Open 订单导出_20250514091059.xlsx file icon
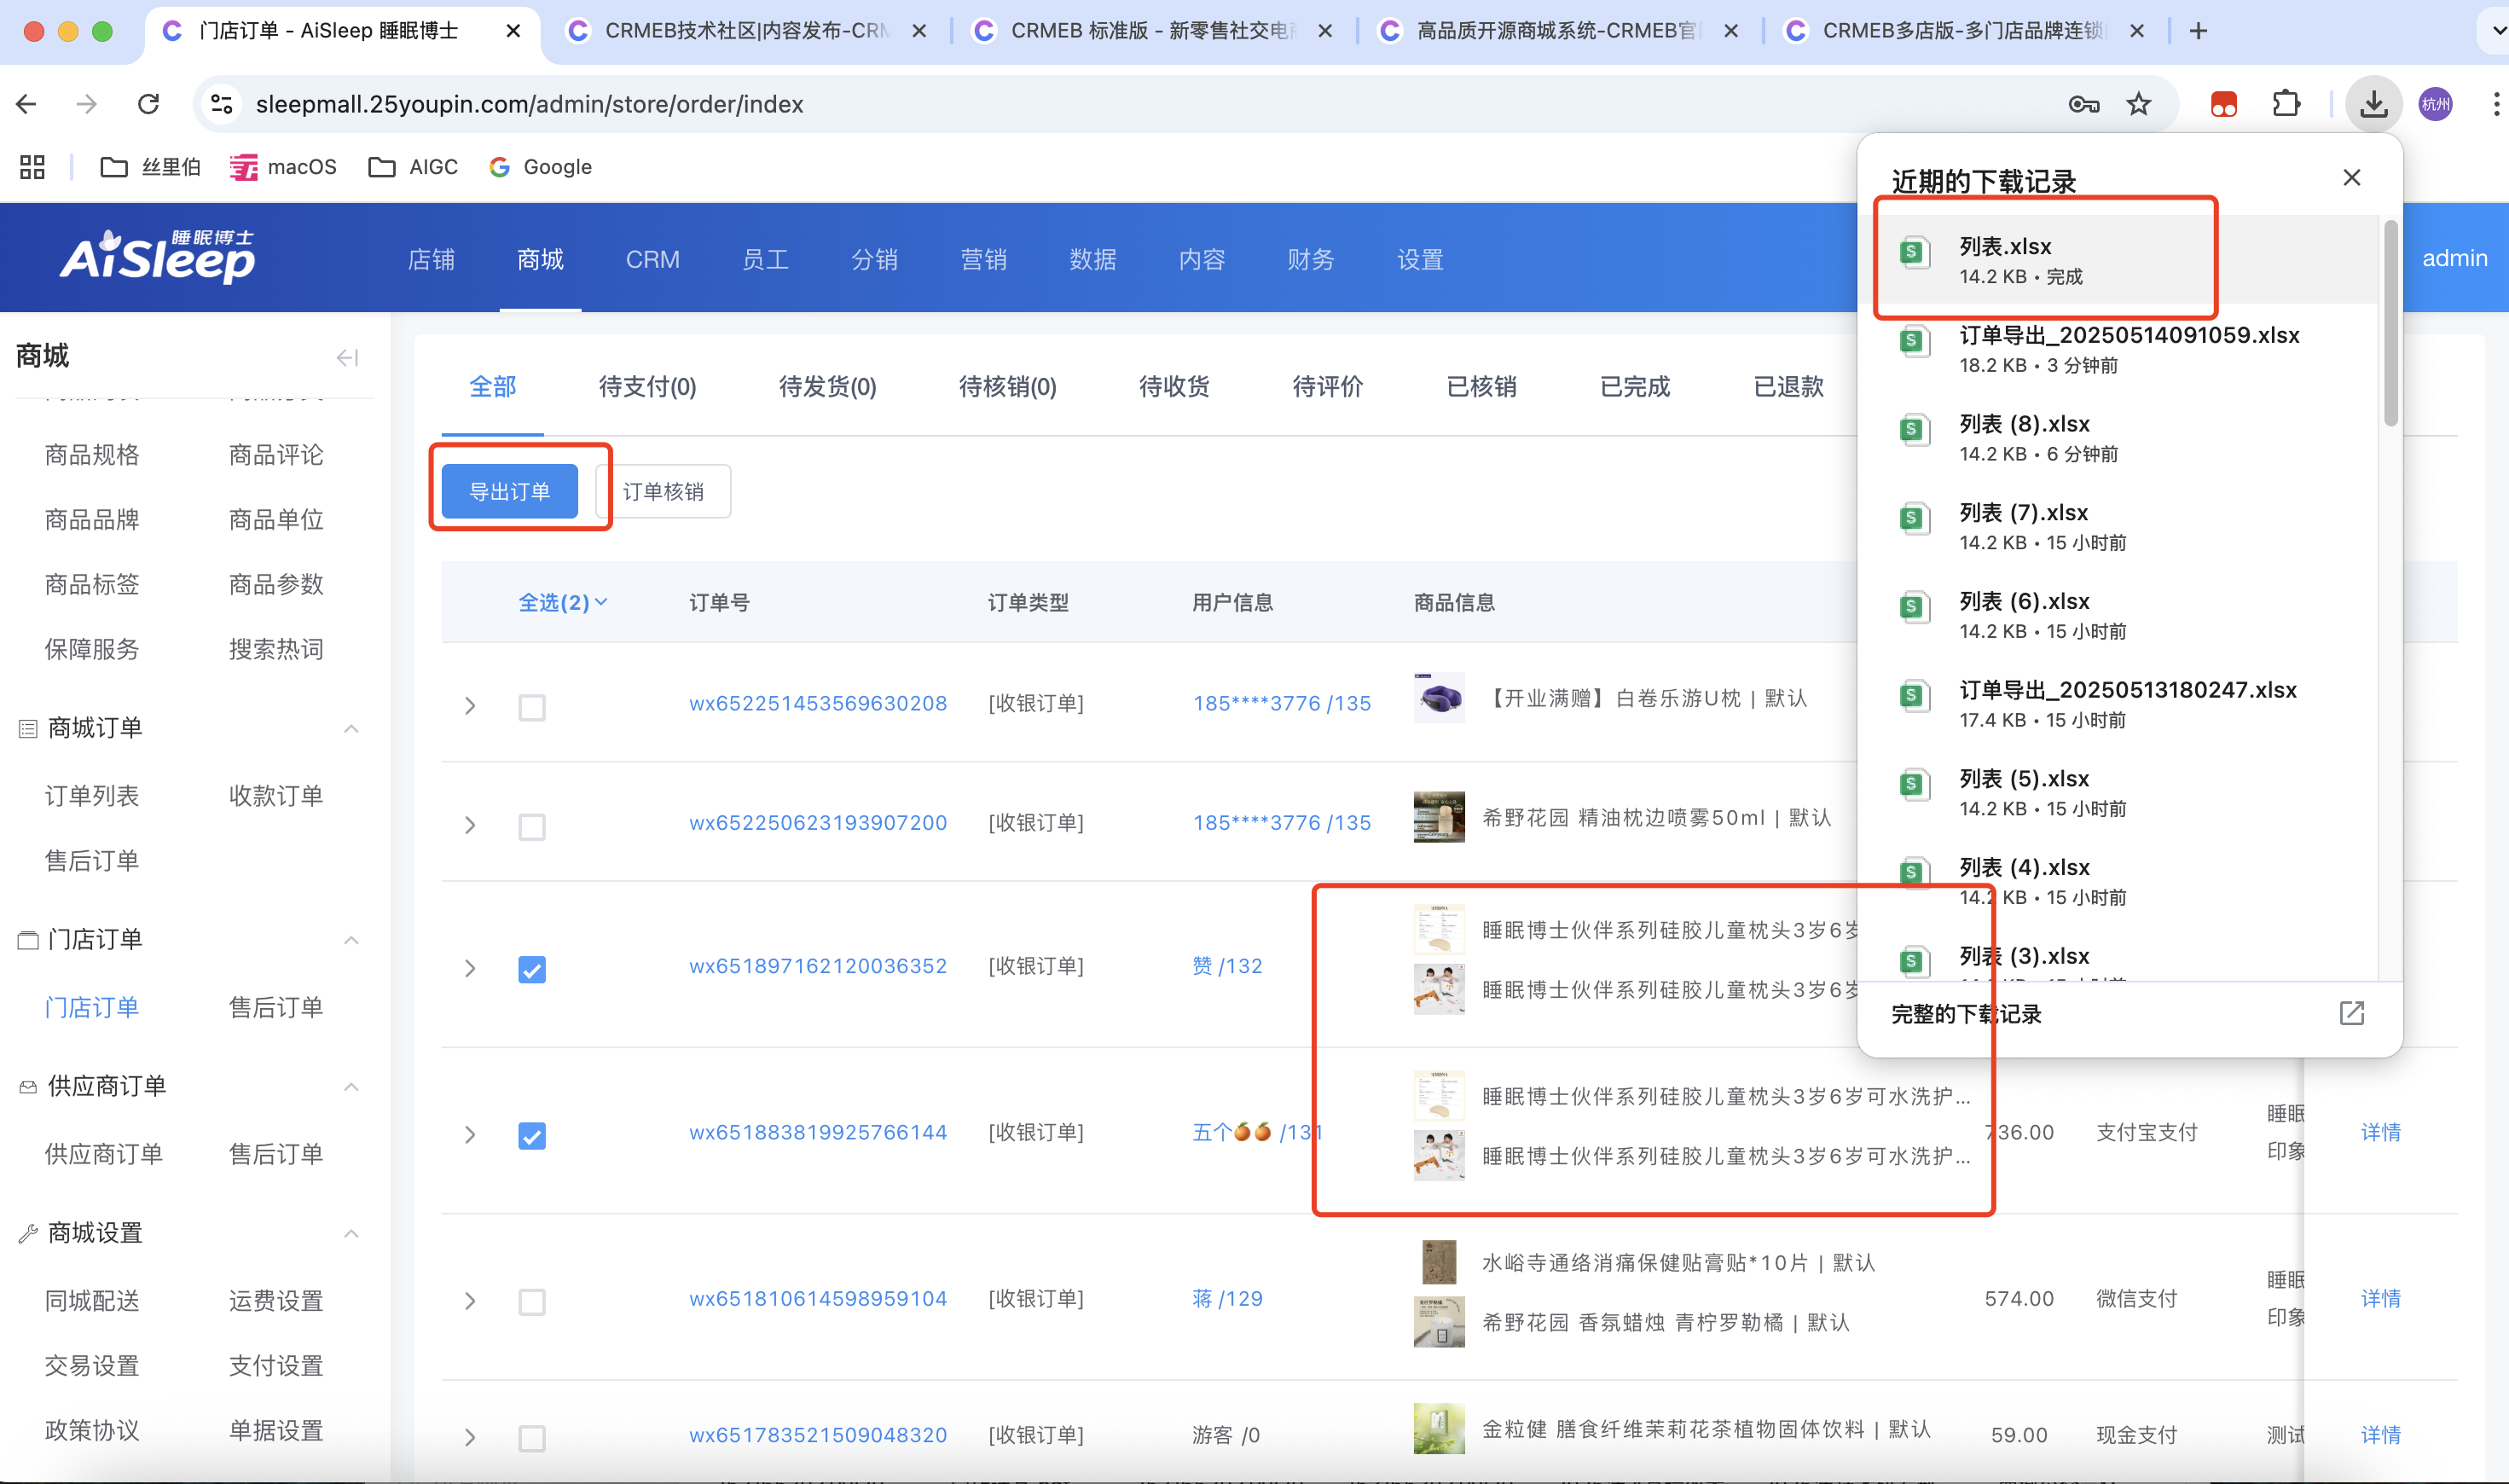The image size is (2509, 1484). tap(1914, 342)
